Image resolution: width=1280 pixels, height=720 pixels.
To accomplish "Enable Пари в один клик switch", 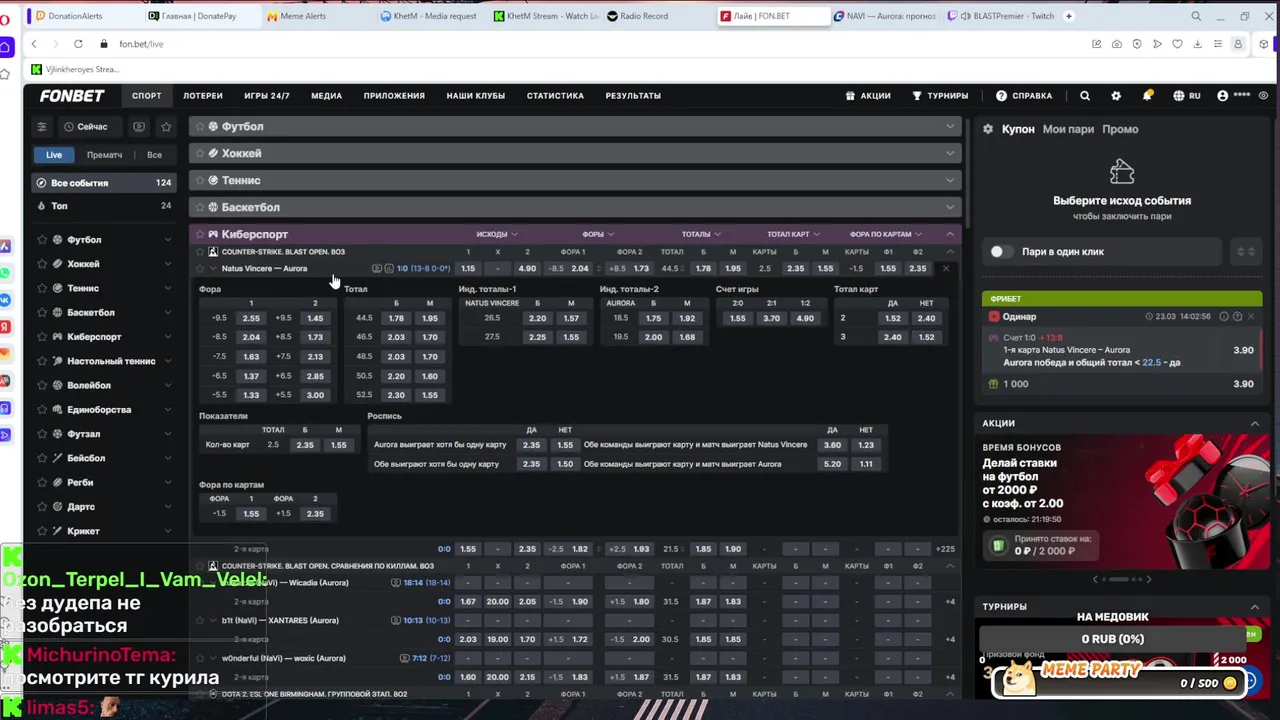I will (1000, 252).
